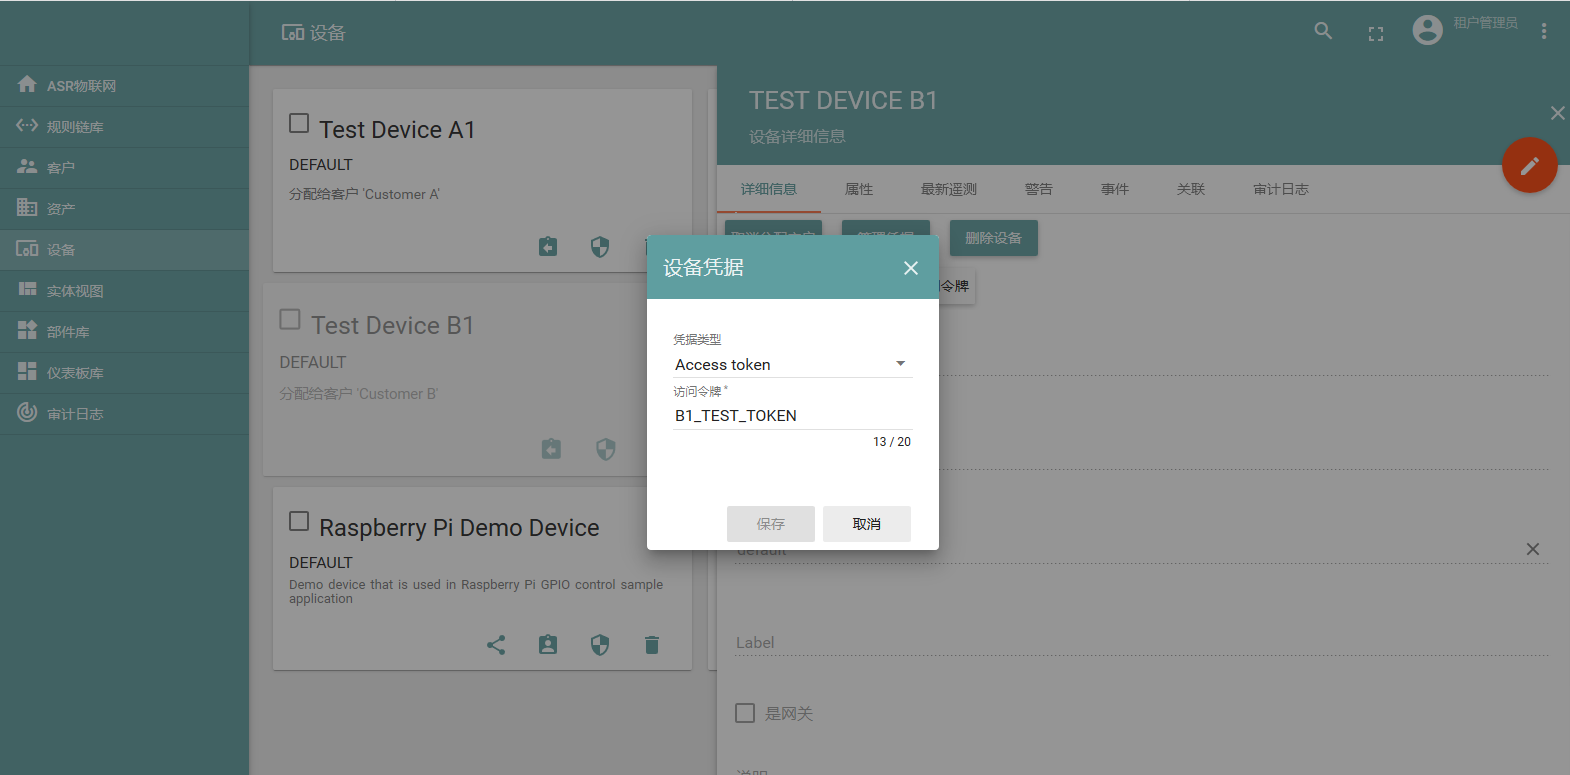This screenshot has height=775, width=1570.
Task: Click the 访问令牌 input field
Action: [x=792, y=415]
